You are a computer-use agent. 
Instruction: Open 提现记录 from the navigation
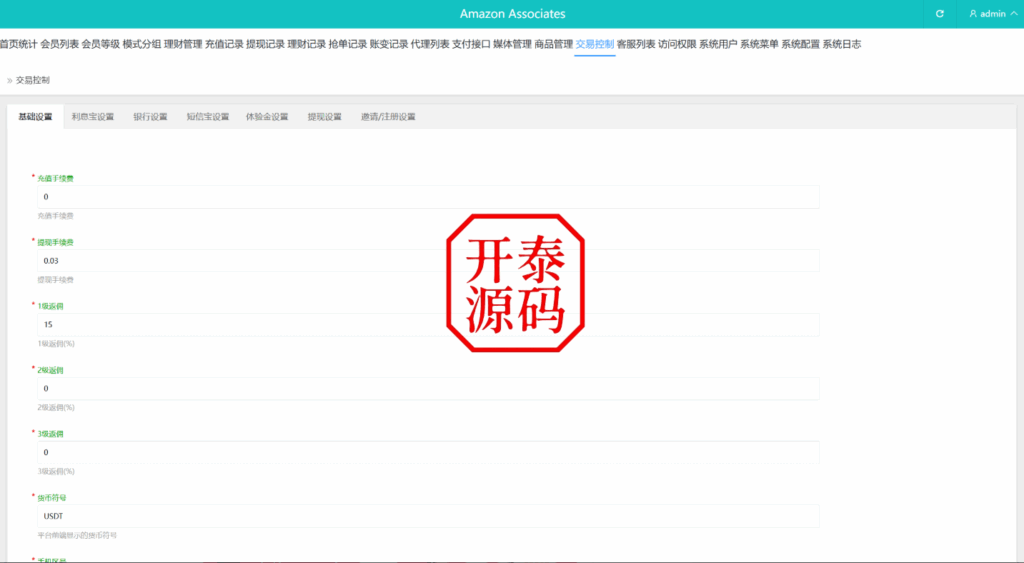[265, 44]
